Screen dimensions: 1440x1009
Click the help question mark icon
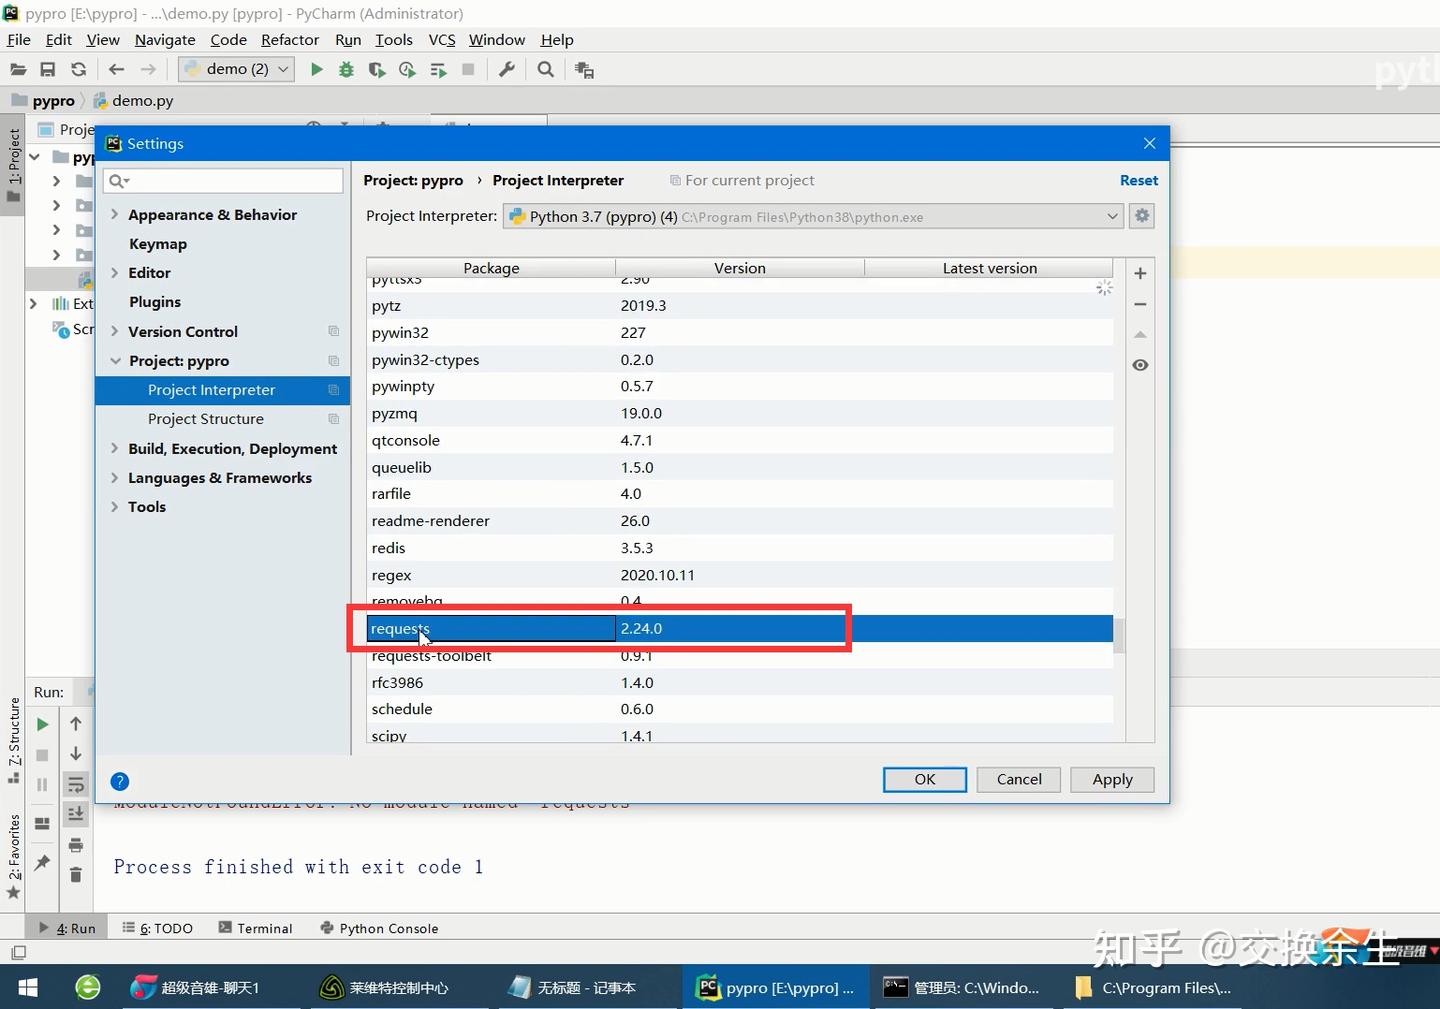click(x=120, y=781)
